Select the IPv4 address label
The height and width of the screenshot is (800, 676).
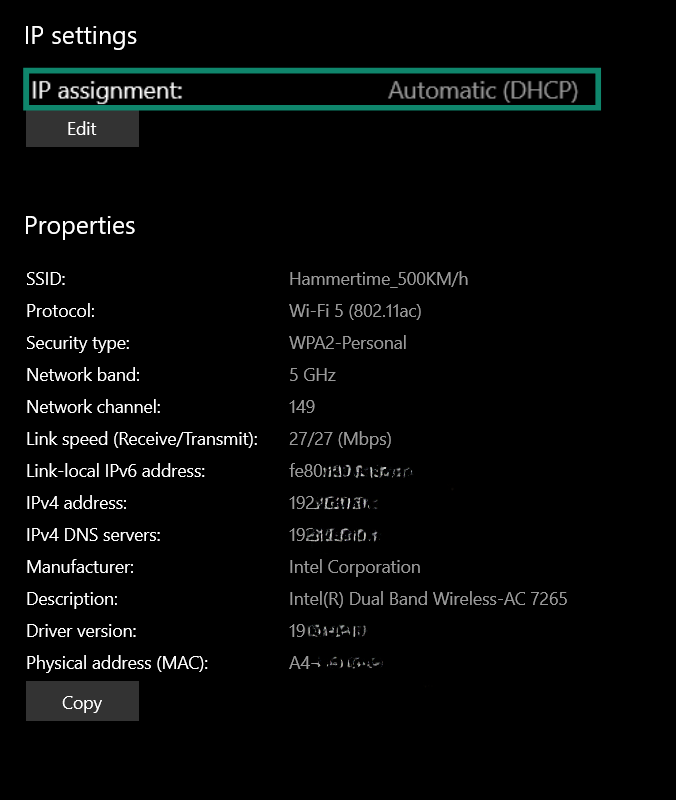(x=76, y=503)
